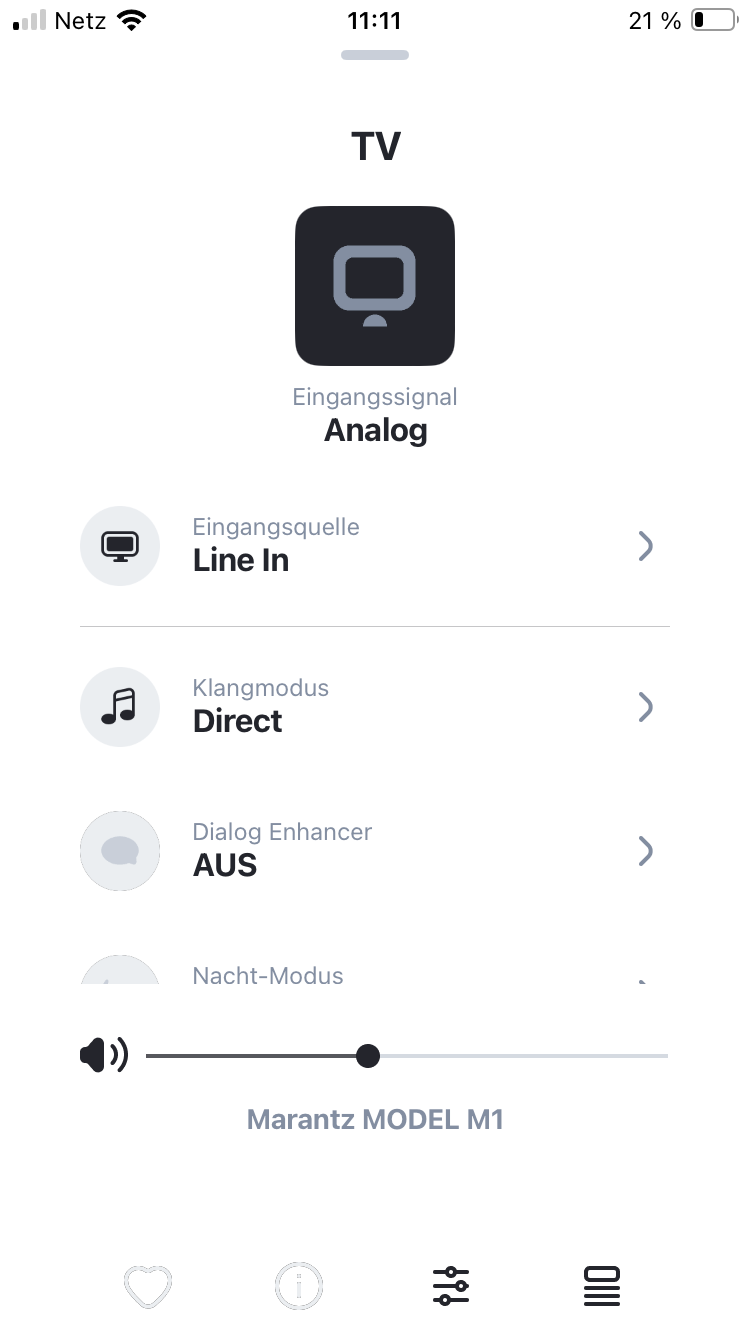Image resolution: width=750 pixels, height=1334 pixels.
Task: Open the queue list tab icon
Action: 602,1285
